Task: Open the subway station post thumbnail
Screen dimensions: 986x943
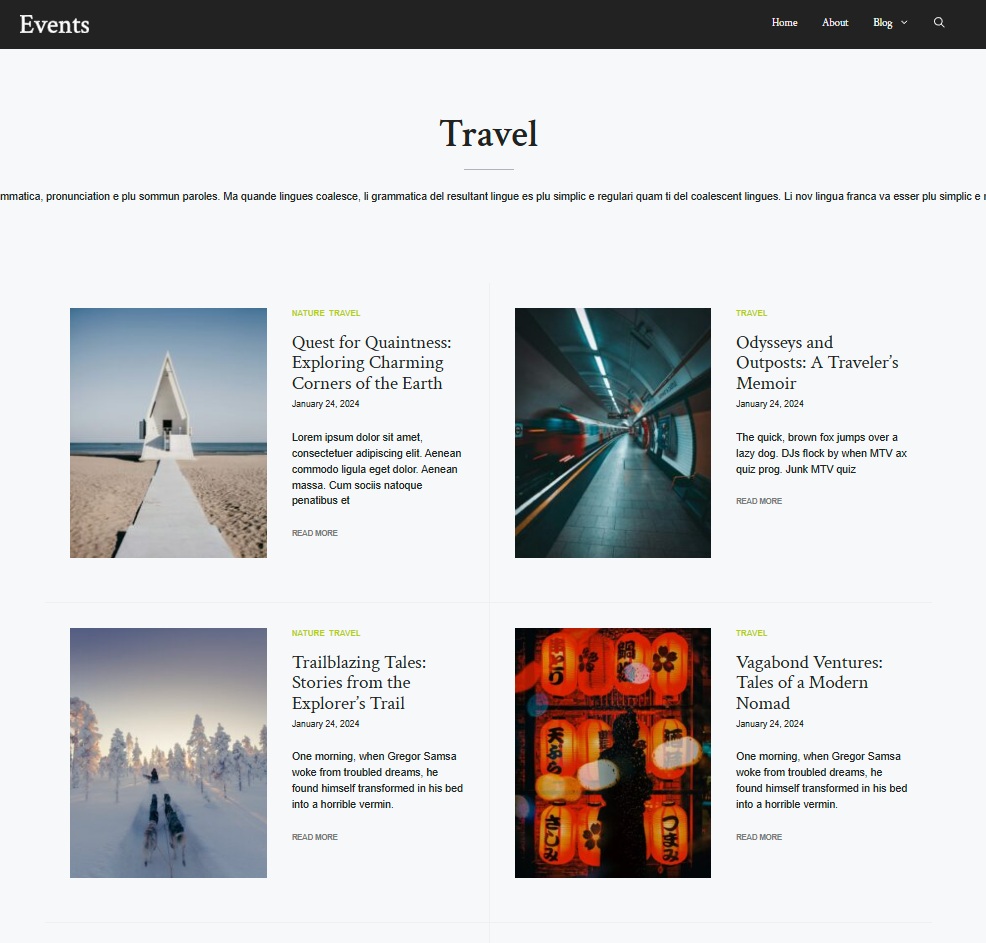Action: (x=612, y=433)
